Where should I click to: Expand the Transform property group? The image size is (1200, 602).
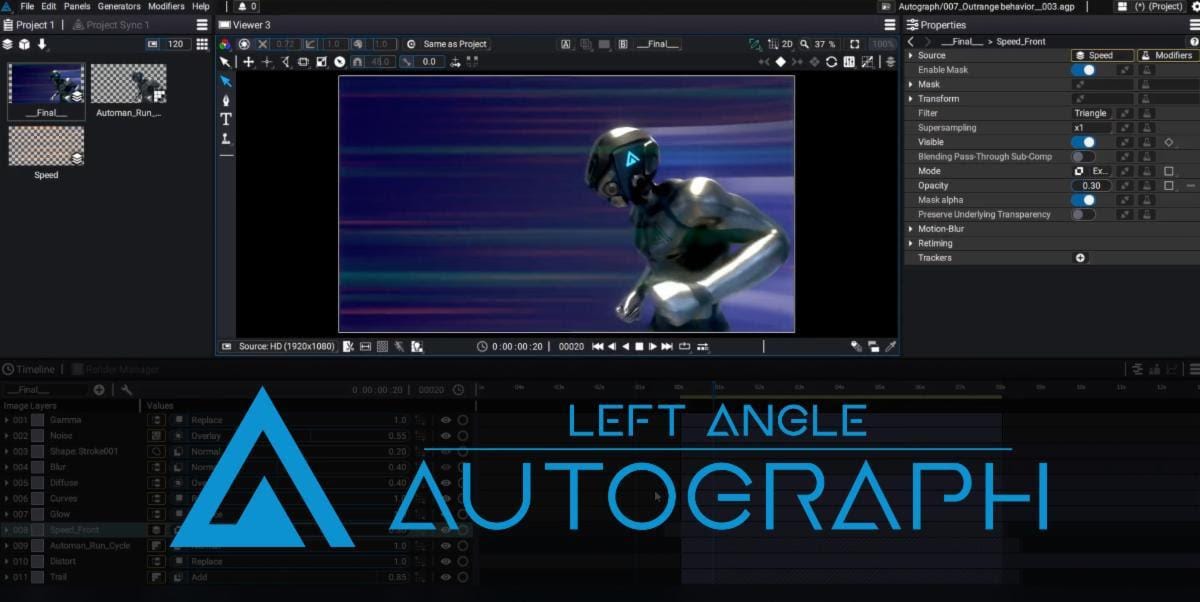[911, 99]
